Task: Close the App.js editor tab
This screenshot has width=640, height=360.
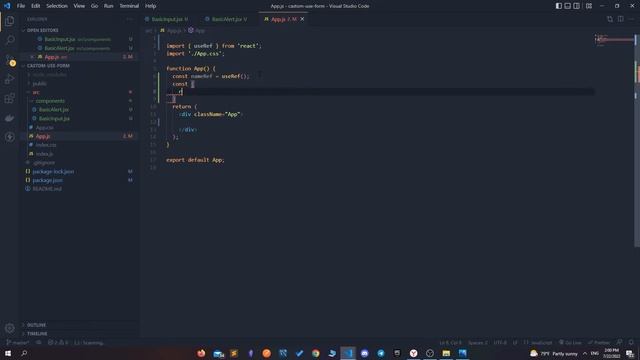Action: point(302,19)
